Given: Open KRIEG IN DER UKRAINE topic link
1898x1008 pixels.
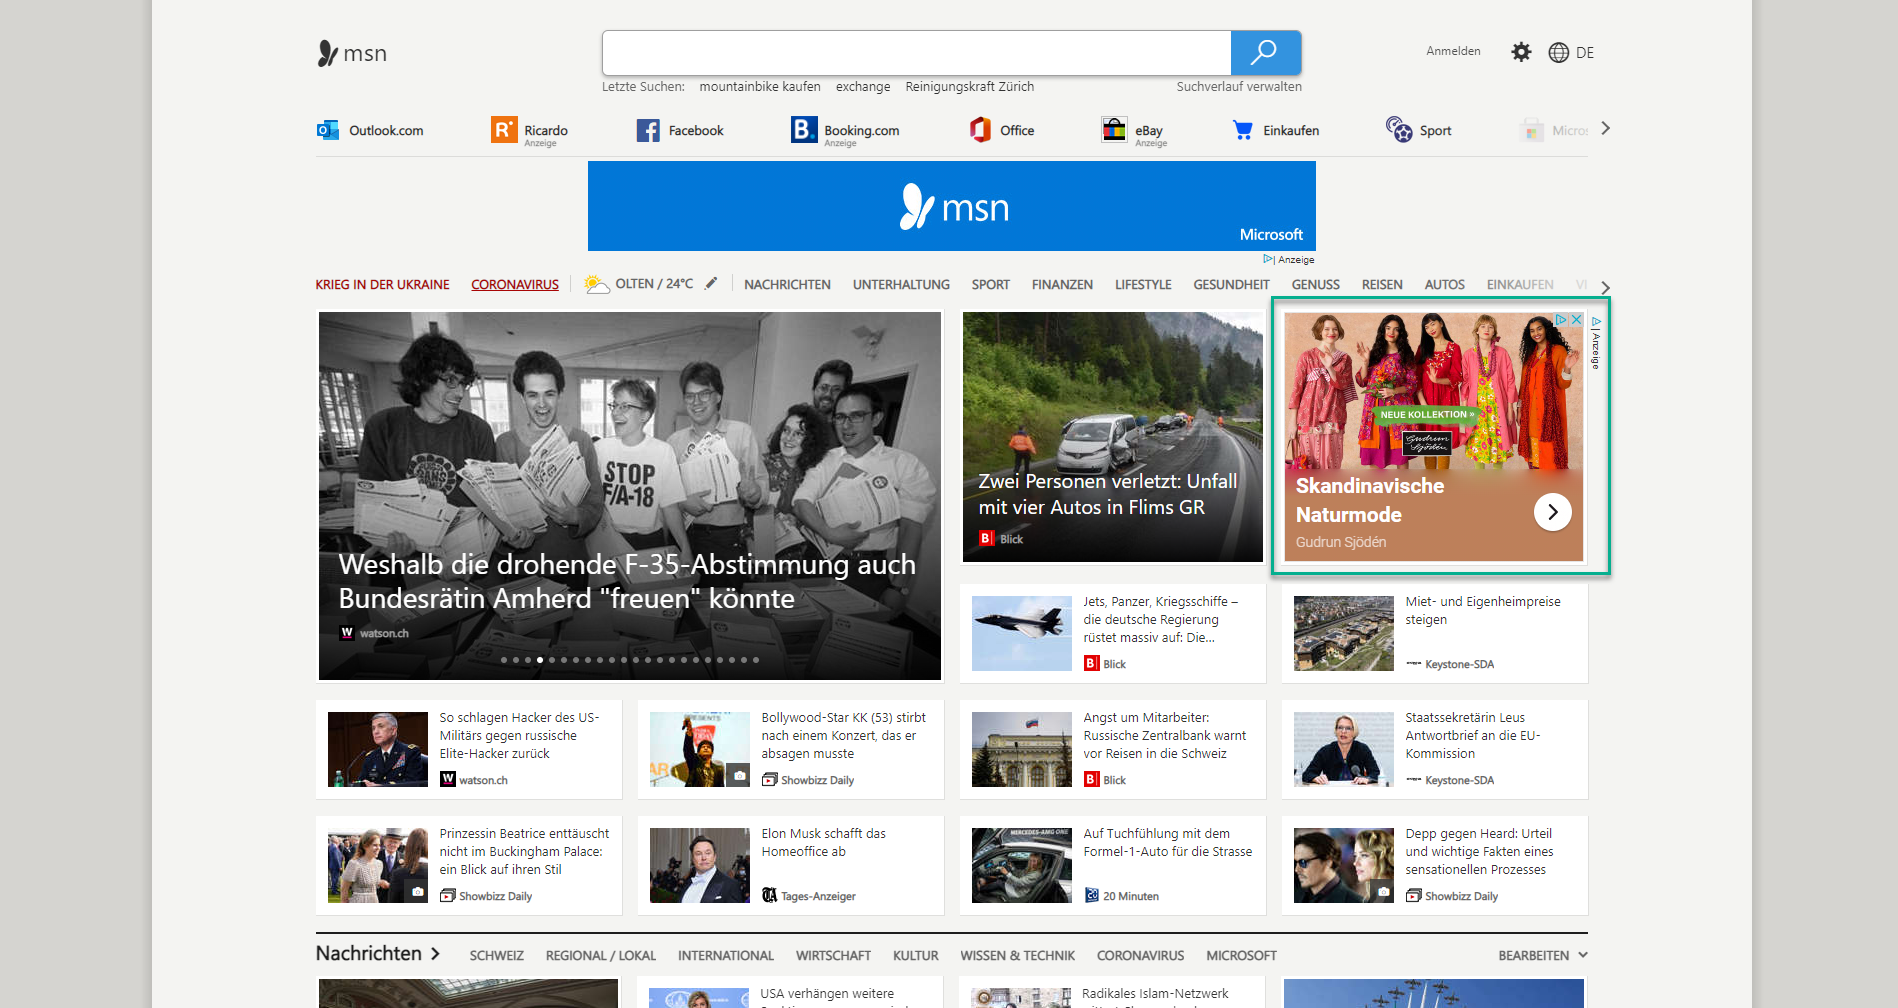Looking at the screenshot, I should pos(382,285).
